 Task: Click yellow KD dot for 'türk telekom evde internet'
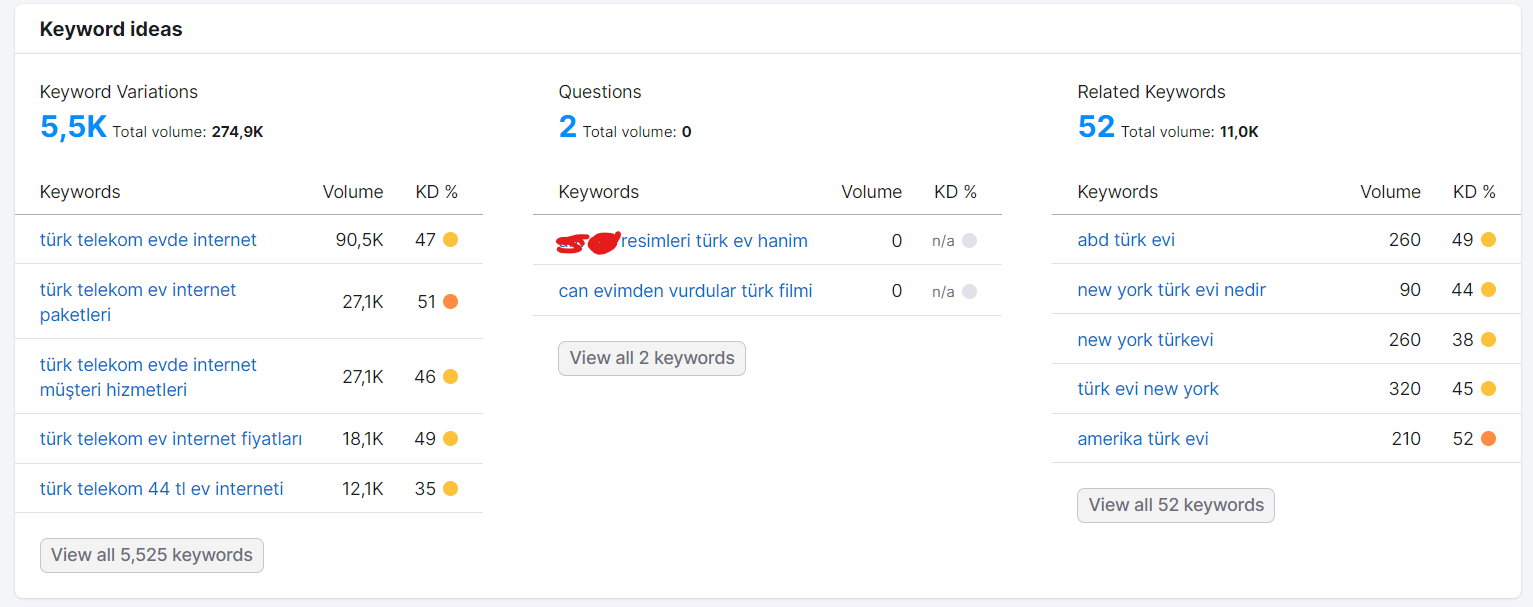coord(450,240)
